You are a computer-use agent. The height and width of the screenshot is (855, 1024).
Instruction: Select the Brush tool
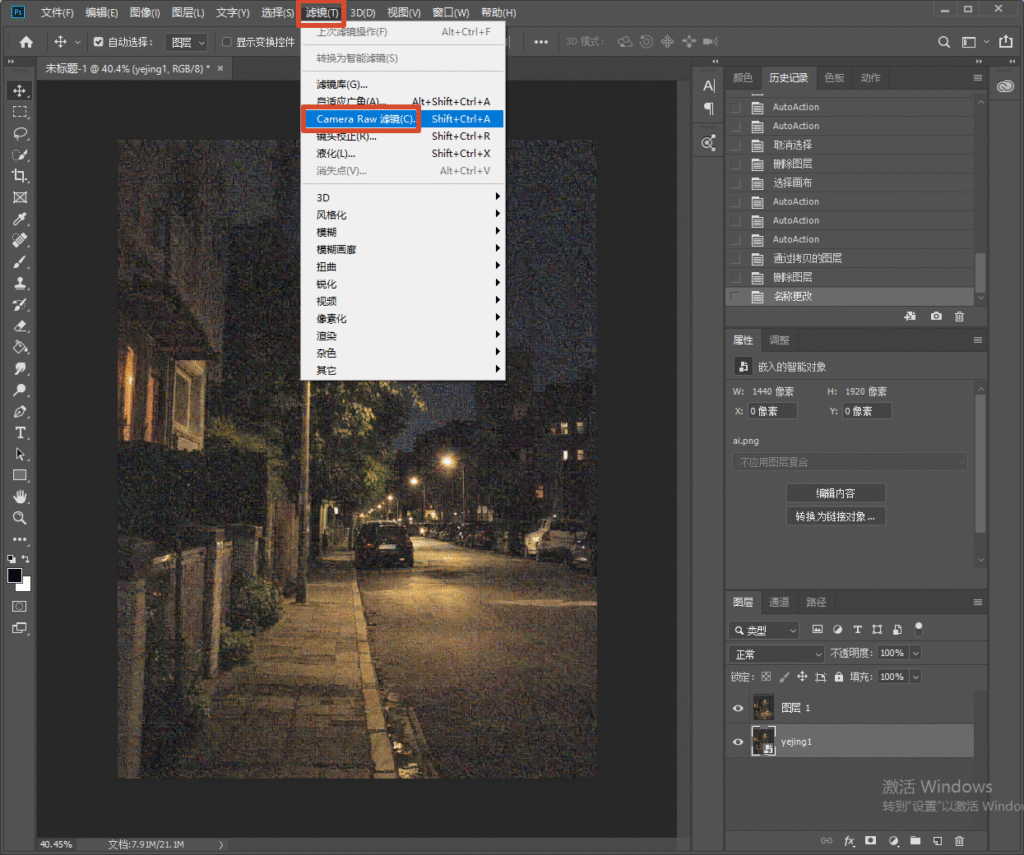click(20, 262)
